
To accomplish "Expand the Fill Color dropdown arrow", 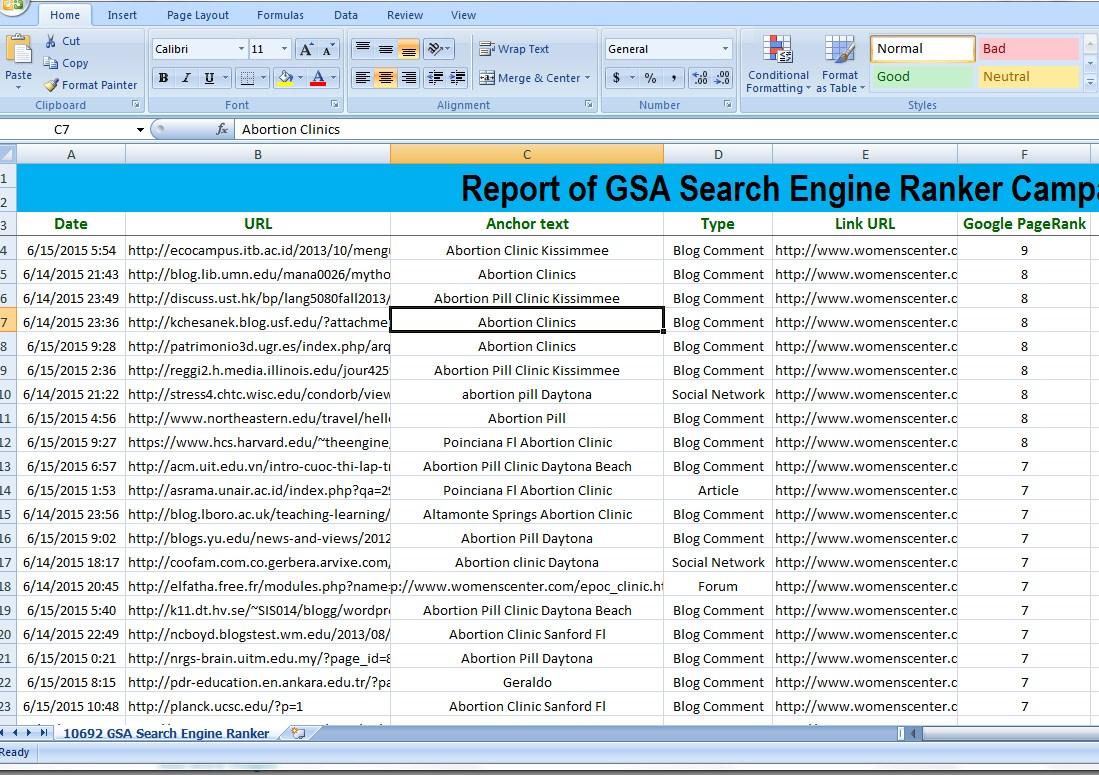I will tap(300, 78).
